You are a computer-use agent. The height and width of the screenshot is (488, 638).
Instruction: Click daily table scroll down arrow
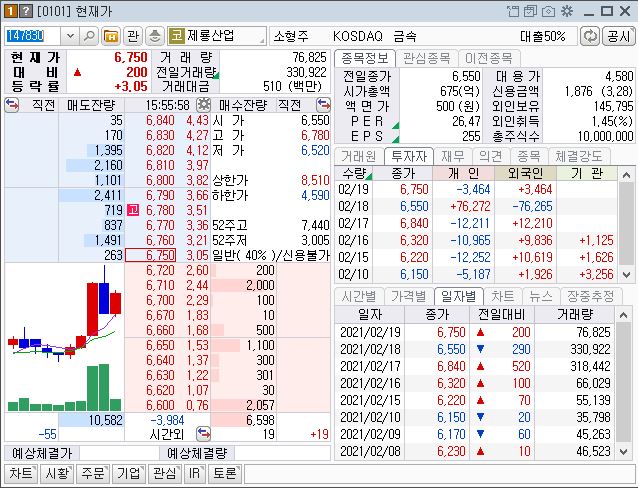click(x=623, y=452)
